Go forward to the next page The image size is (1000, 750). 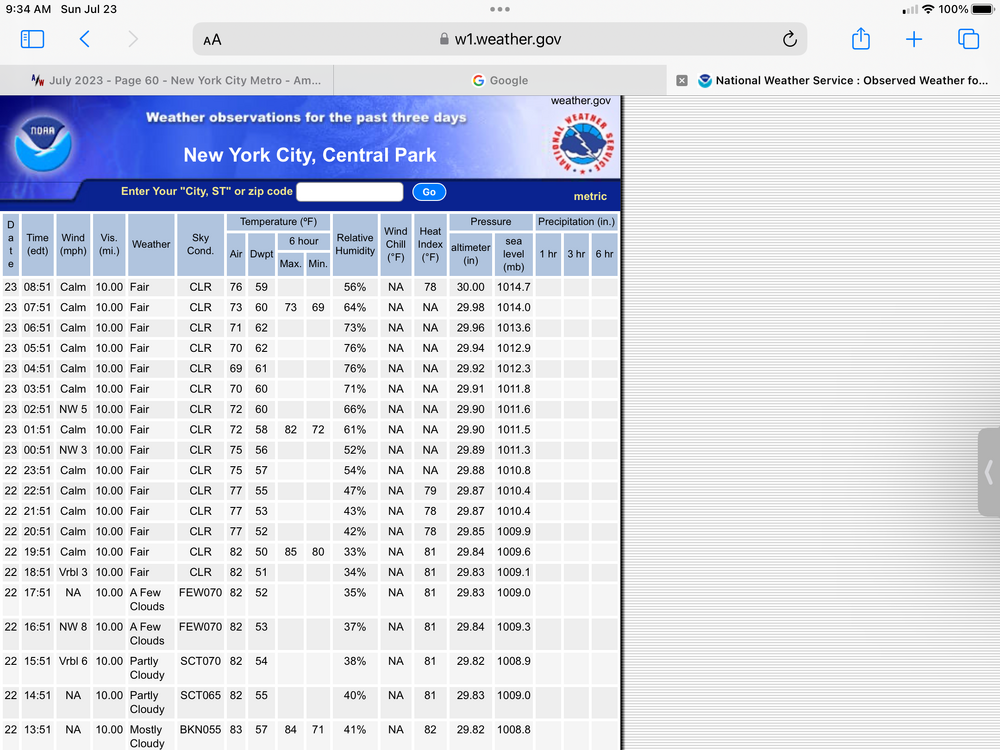[133, 40]
